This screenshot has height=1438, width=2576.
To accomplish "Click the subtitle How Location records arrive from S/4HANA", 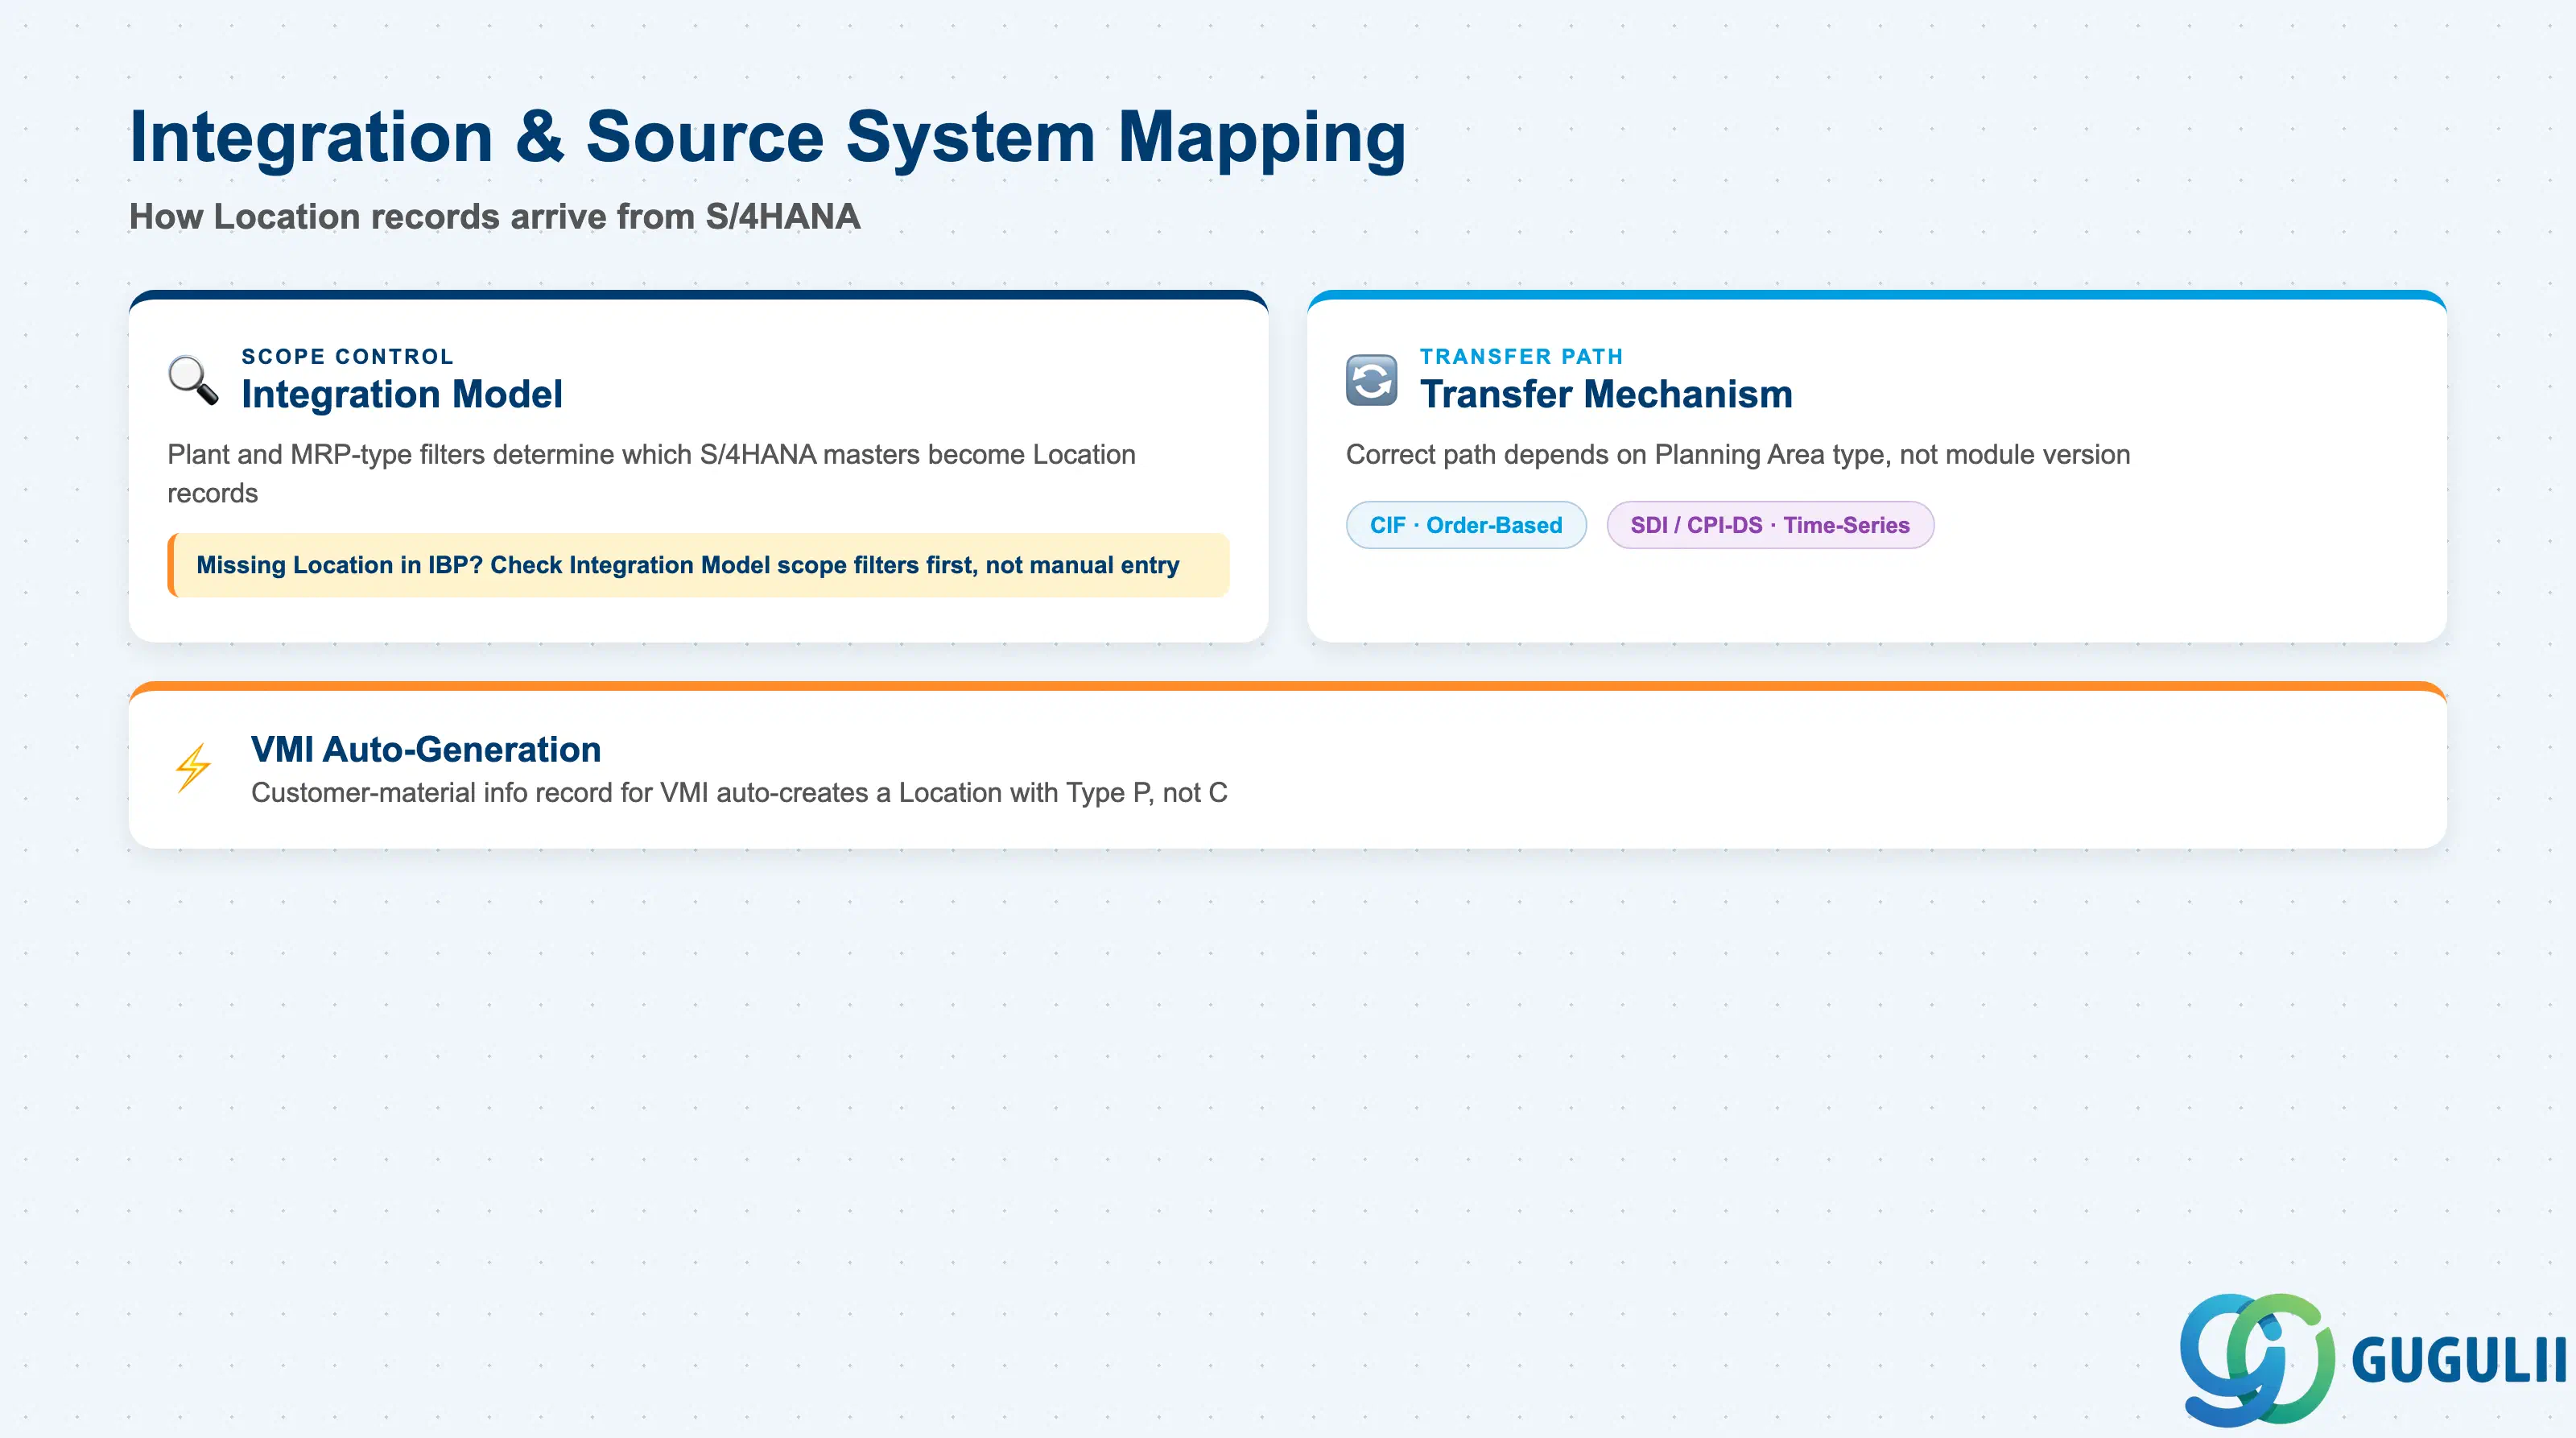I will point(494,216).
